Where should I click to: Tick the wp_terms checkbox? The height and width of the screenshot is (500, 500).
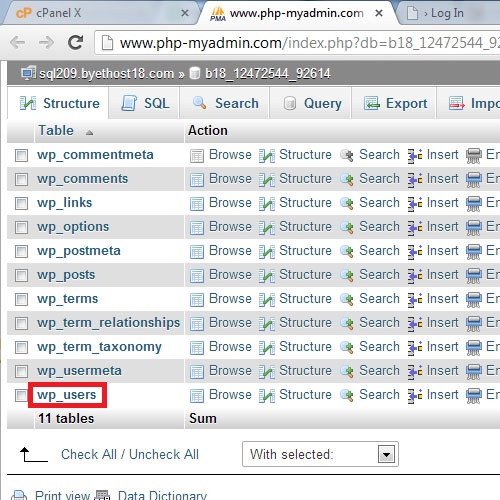tap(21, 299)
